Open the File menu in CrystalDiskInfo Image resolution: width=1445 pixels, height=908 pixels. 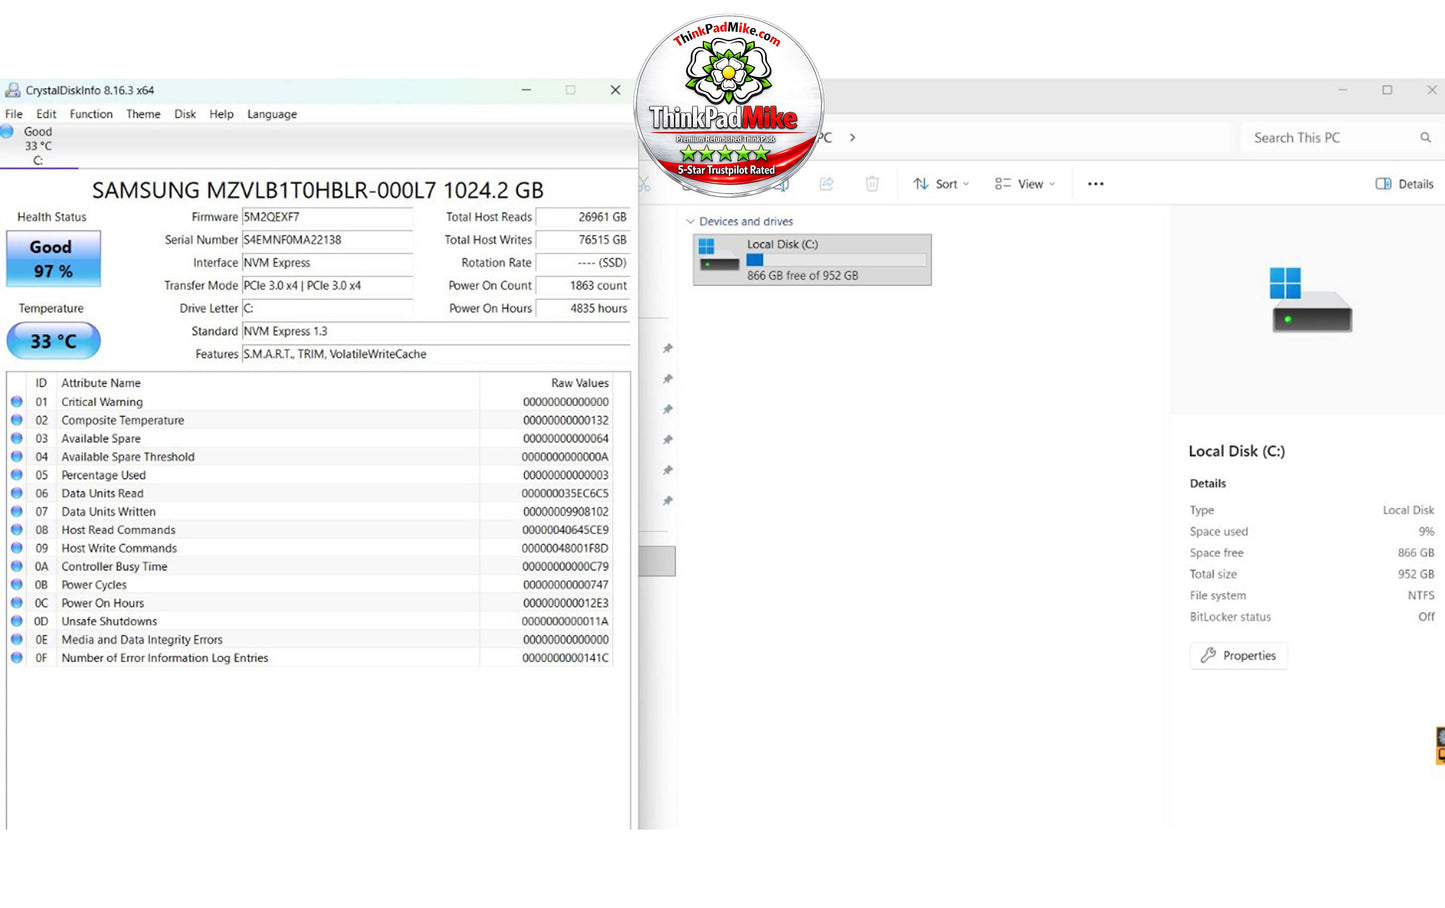tap(14, 114)
